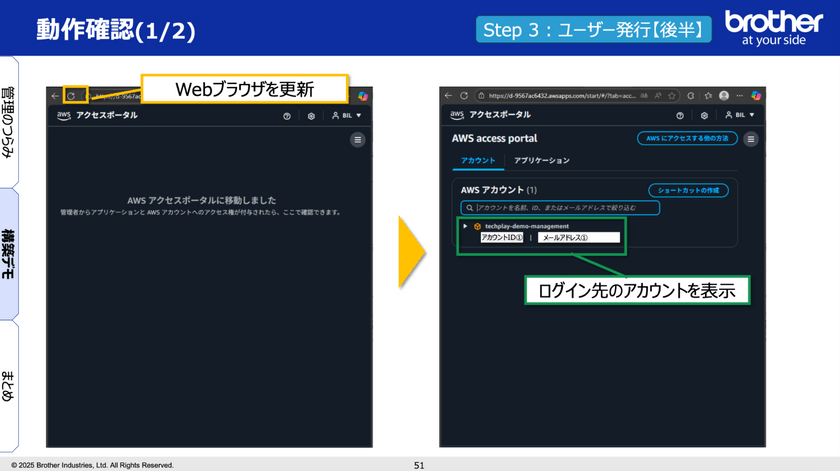Click the round hamburger menu in the empty access portal

coord(357,141)
